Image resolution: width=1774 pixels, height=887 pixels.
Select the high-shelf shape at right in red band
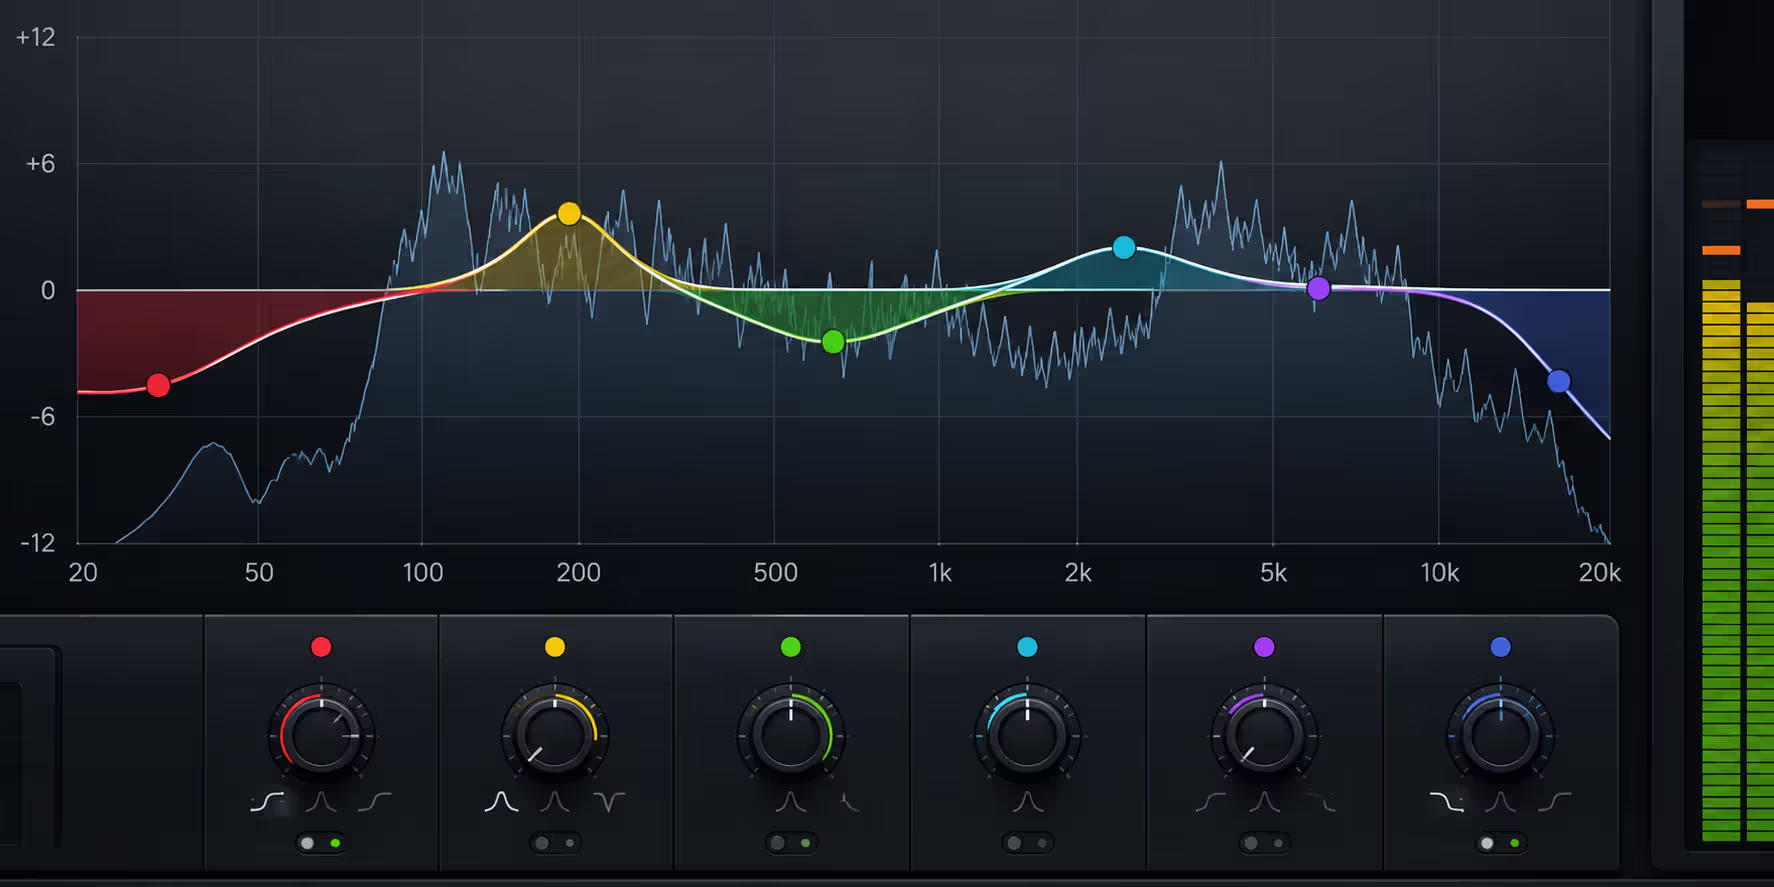(x=374, y=801)
